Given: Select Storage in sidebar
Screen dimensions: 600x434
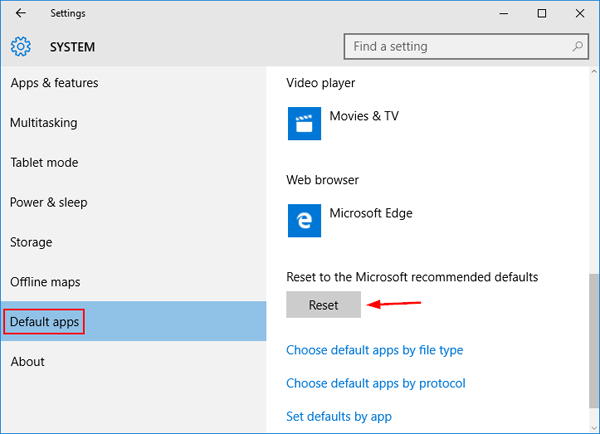Looking at the screenshot, I should [x=31, y=242].
